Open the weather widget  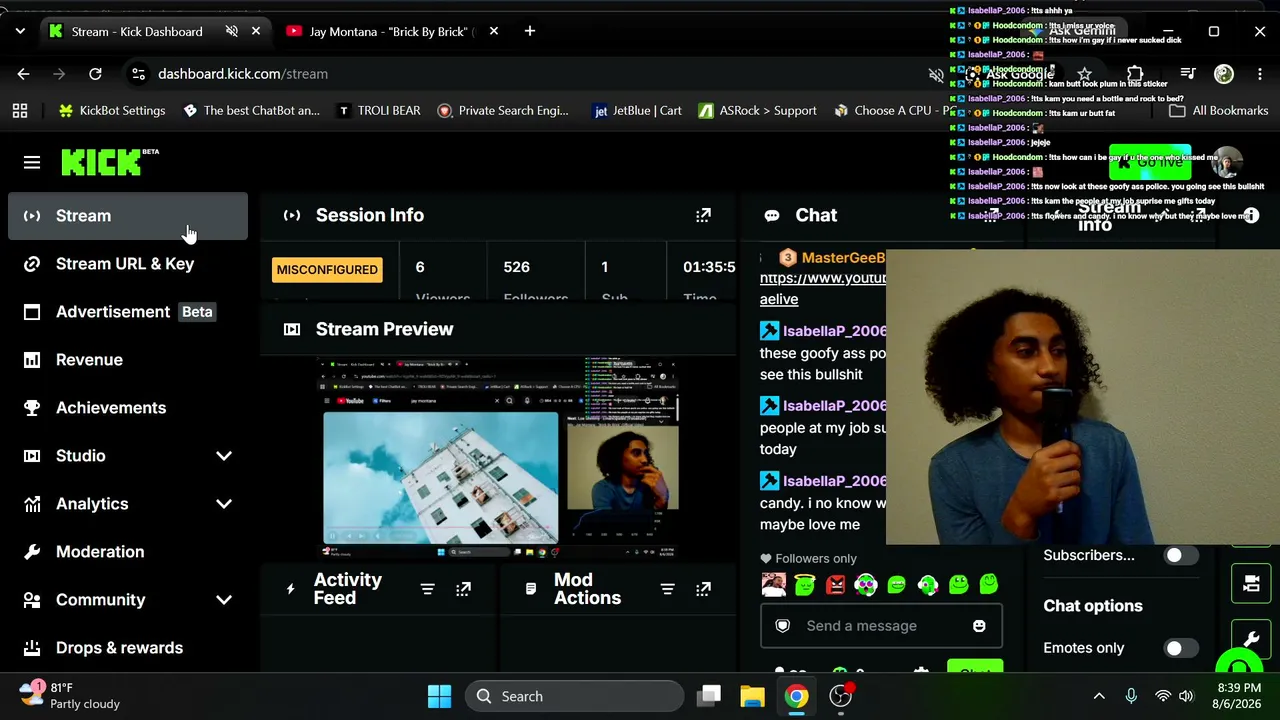(x=70, y=696)
